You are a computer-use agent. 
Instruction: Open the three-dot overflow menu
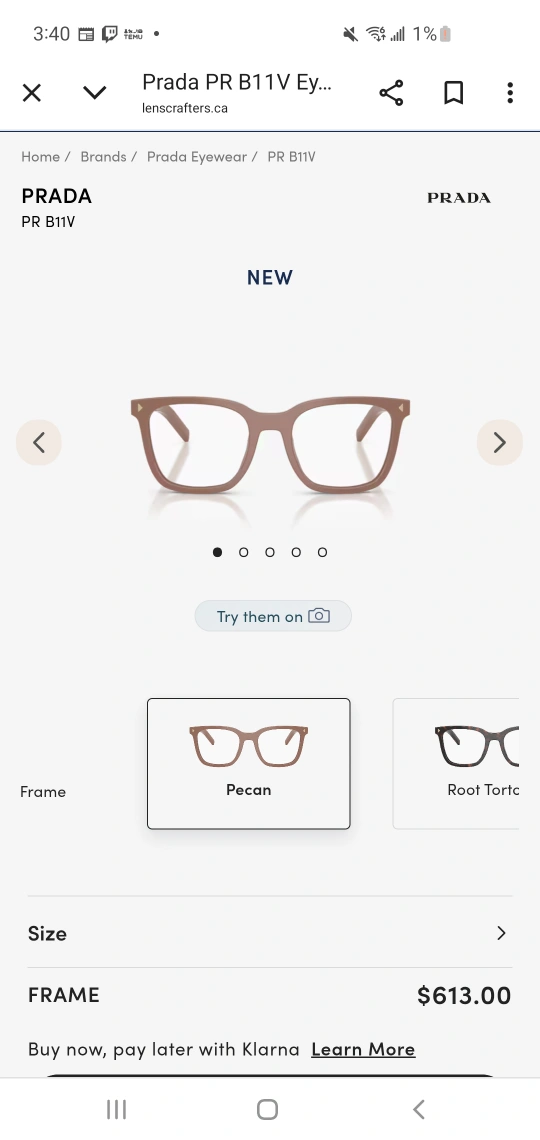(x=510, y=93)
